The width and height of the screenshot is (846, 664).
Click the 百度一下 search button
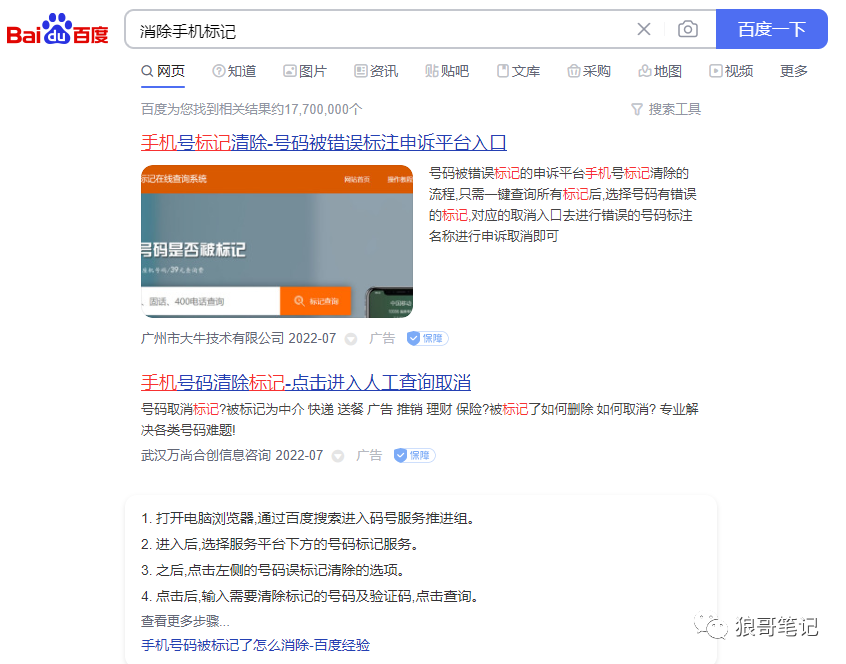(772, 29)
